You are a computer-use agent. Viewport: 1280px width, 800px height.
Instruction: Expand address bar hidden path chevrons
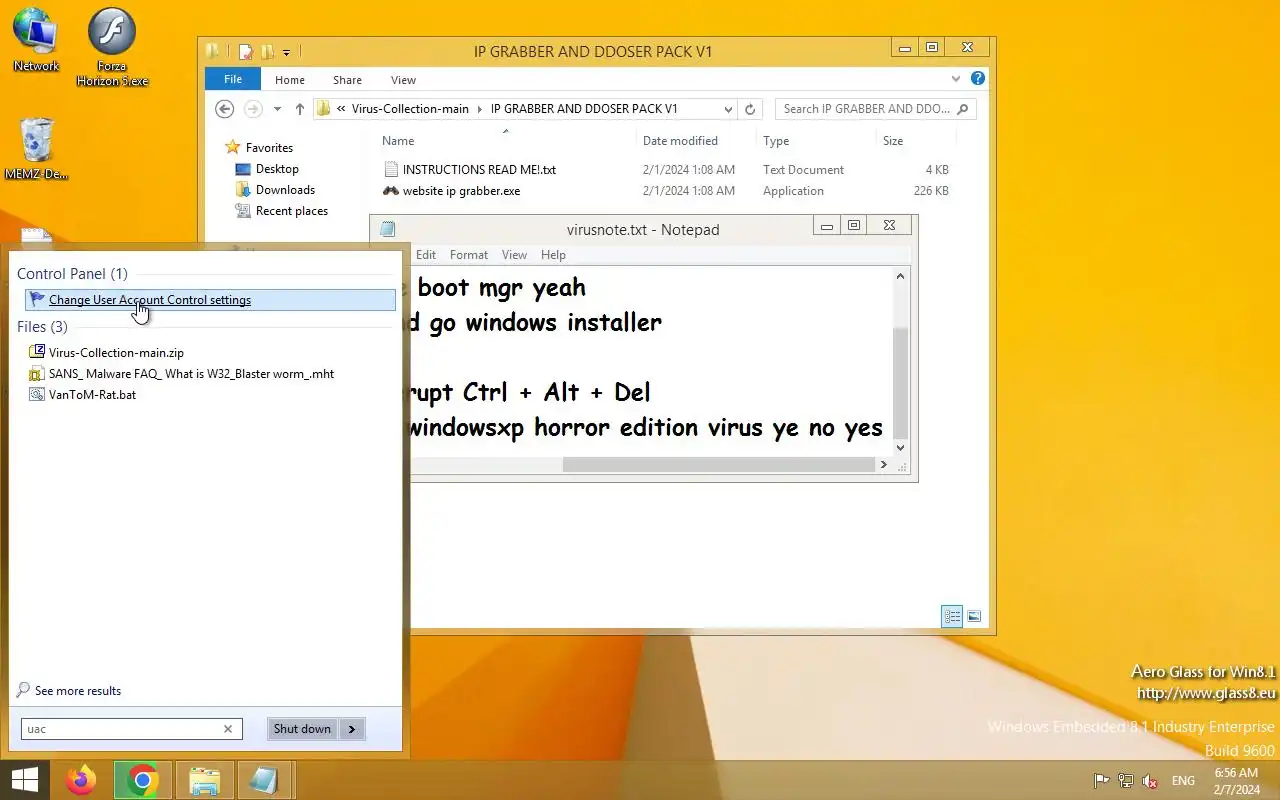coord(342,109)
